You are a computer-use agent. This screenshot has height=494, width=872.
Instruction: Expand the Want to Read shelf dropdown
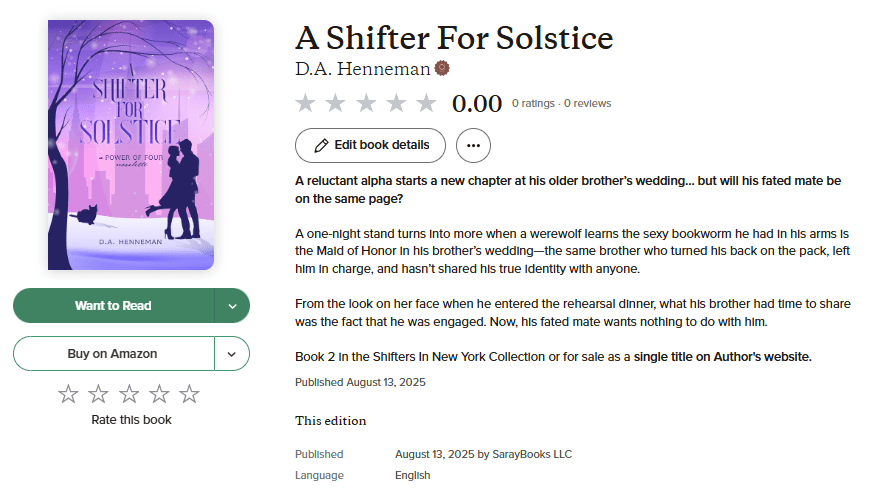pyautogui.click(x=232, y=306)
